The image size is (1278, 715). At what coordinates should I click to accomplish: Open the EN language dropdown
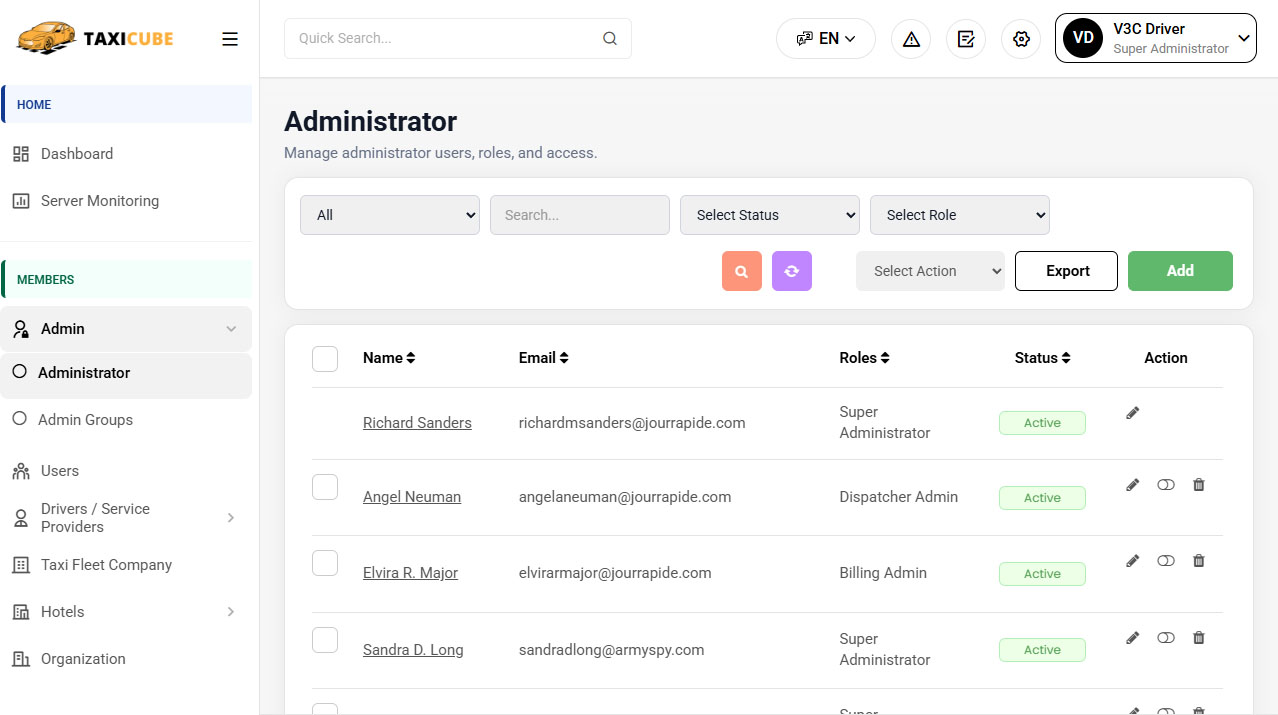[826, 39]
